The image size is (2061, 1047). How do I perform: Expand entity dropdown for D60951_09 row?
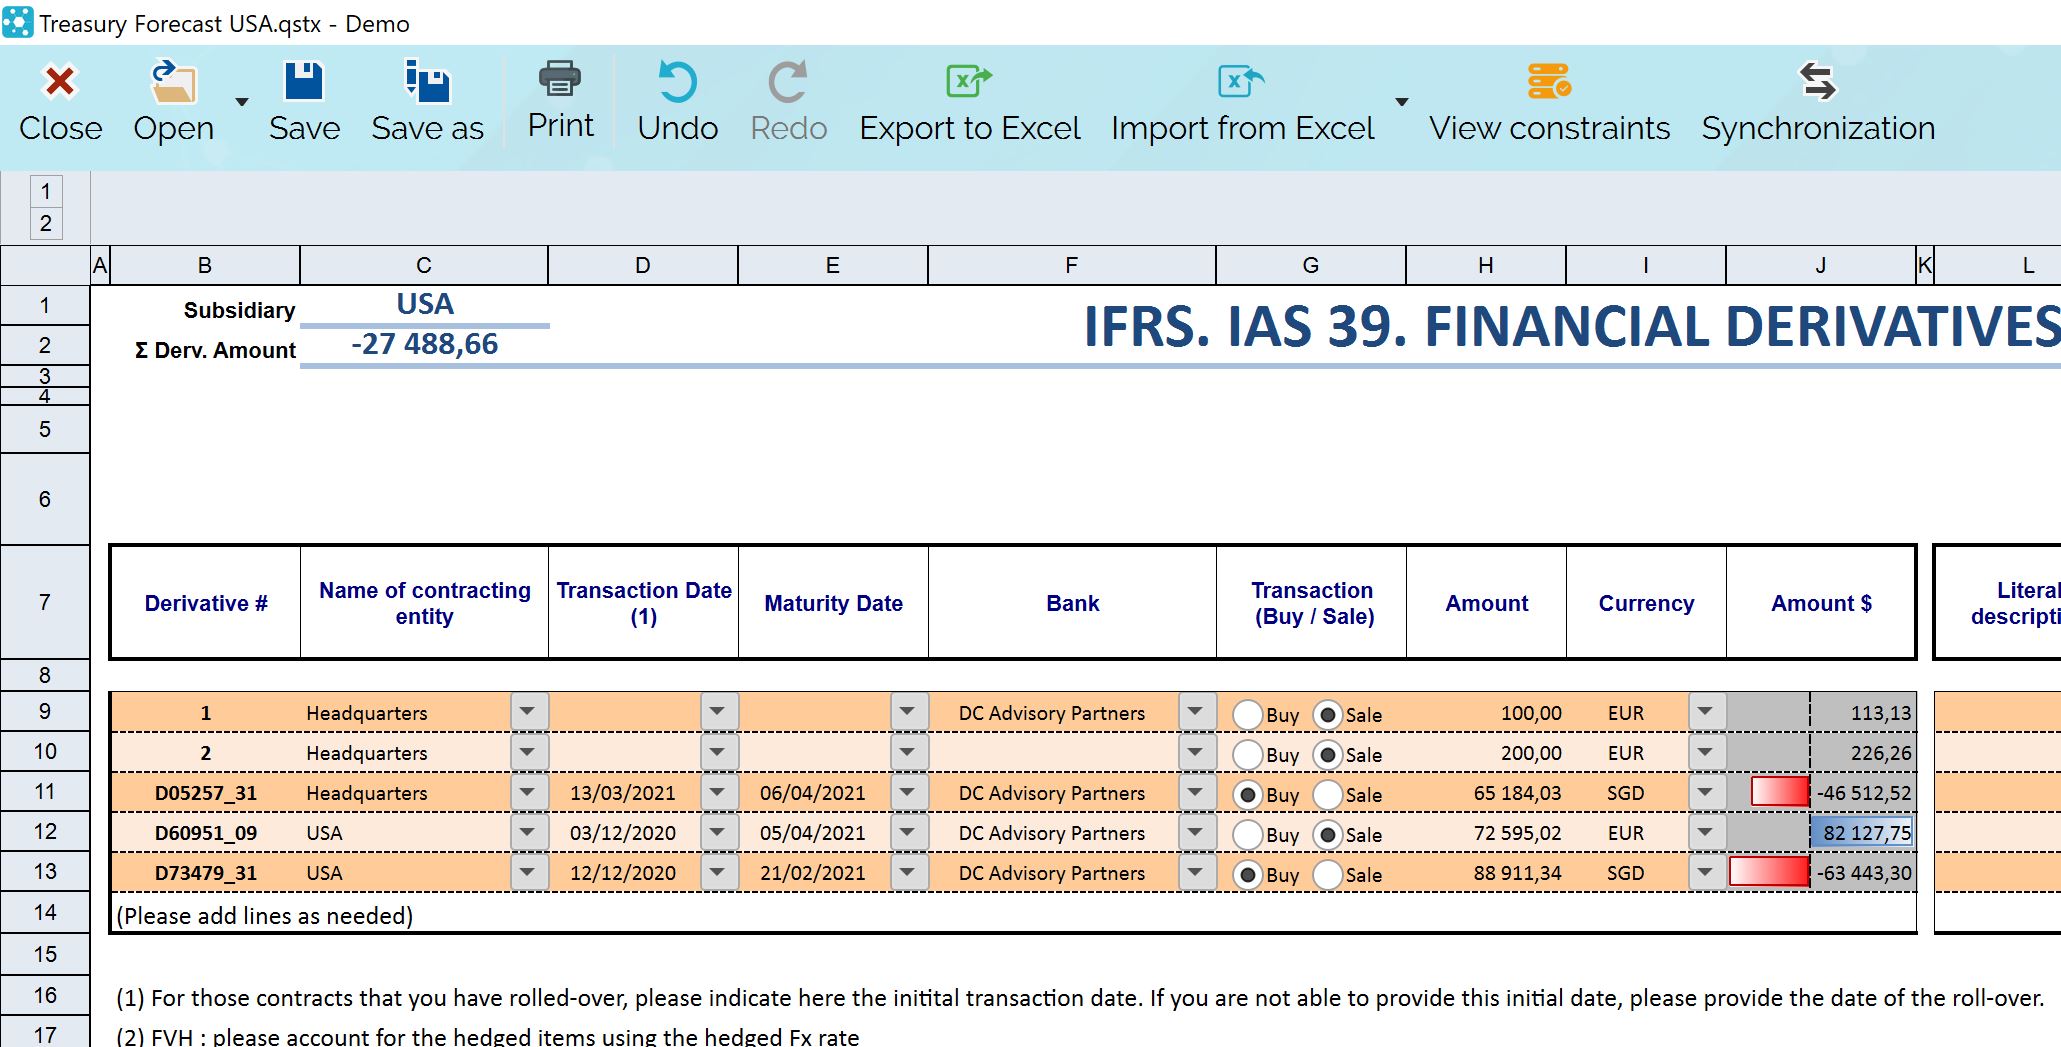pos(528,832)
